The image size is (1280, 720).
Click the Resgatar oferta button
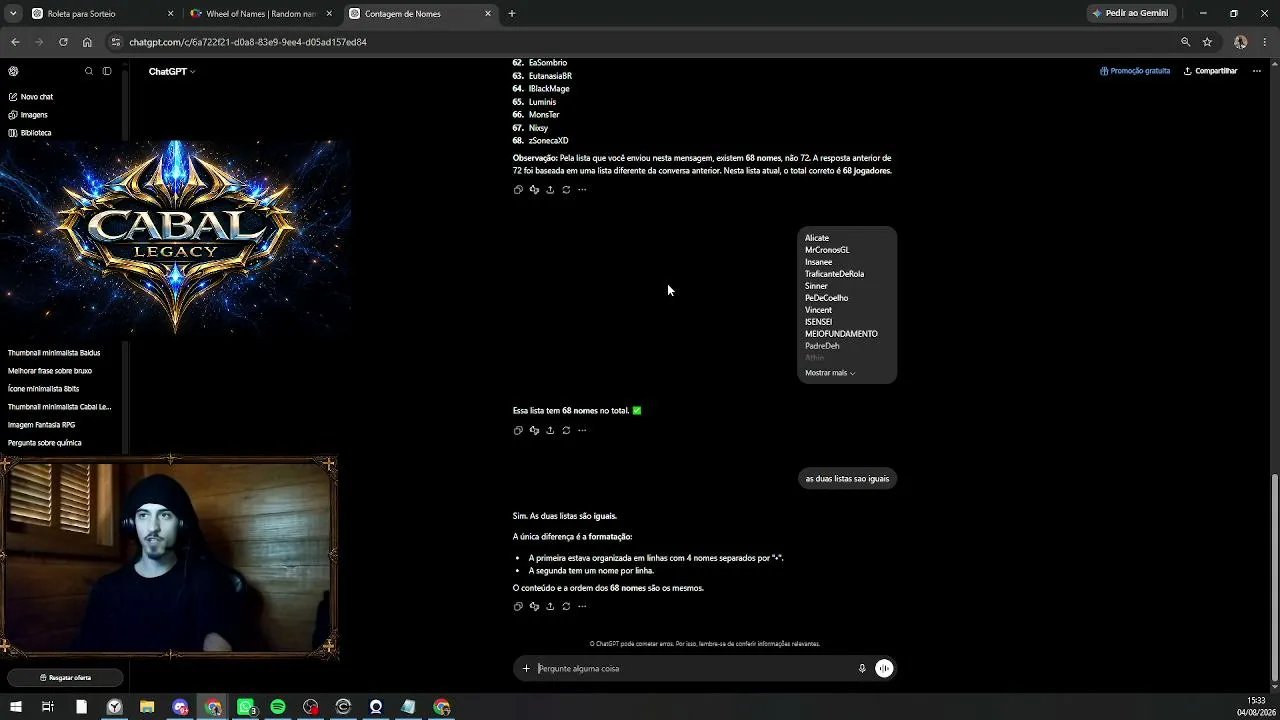[x=65, y=678]
